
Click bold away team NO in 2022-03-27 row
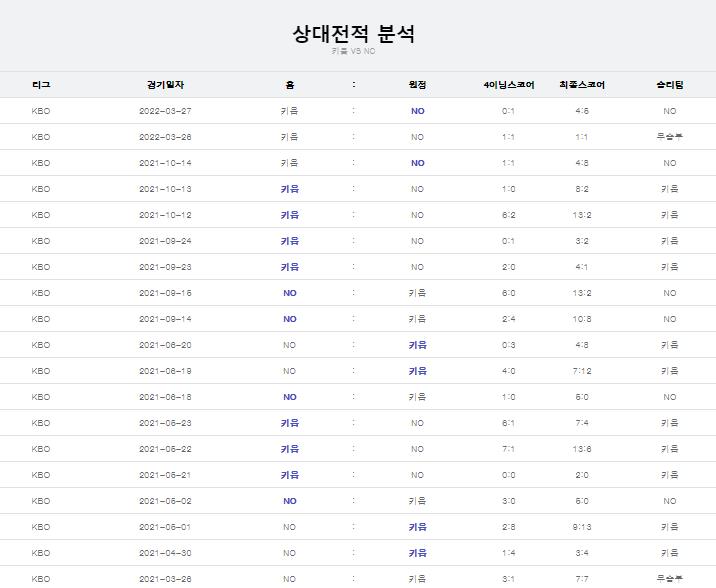[417, 111]
